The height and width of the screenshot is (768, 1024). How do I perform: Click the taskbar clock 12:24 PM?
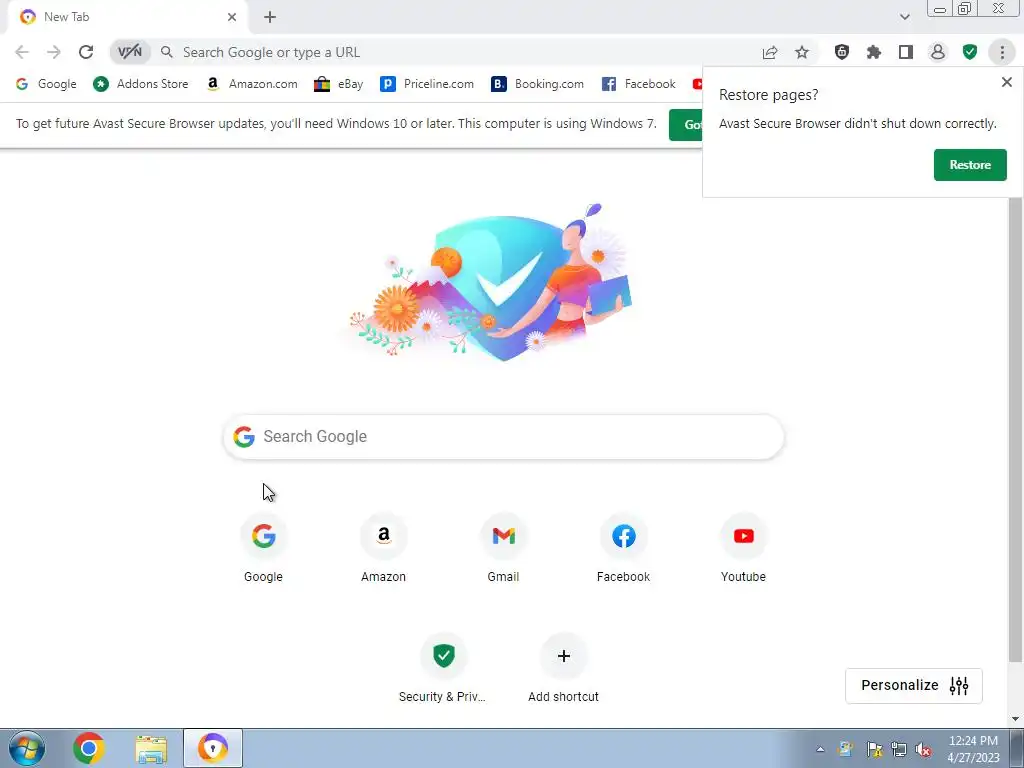point(973,749)
